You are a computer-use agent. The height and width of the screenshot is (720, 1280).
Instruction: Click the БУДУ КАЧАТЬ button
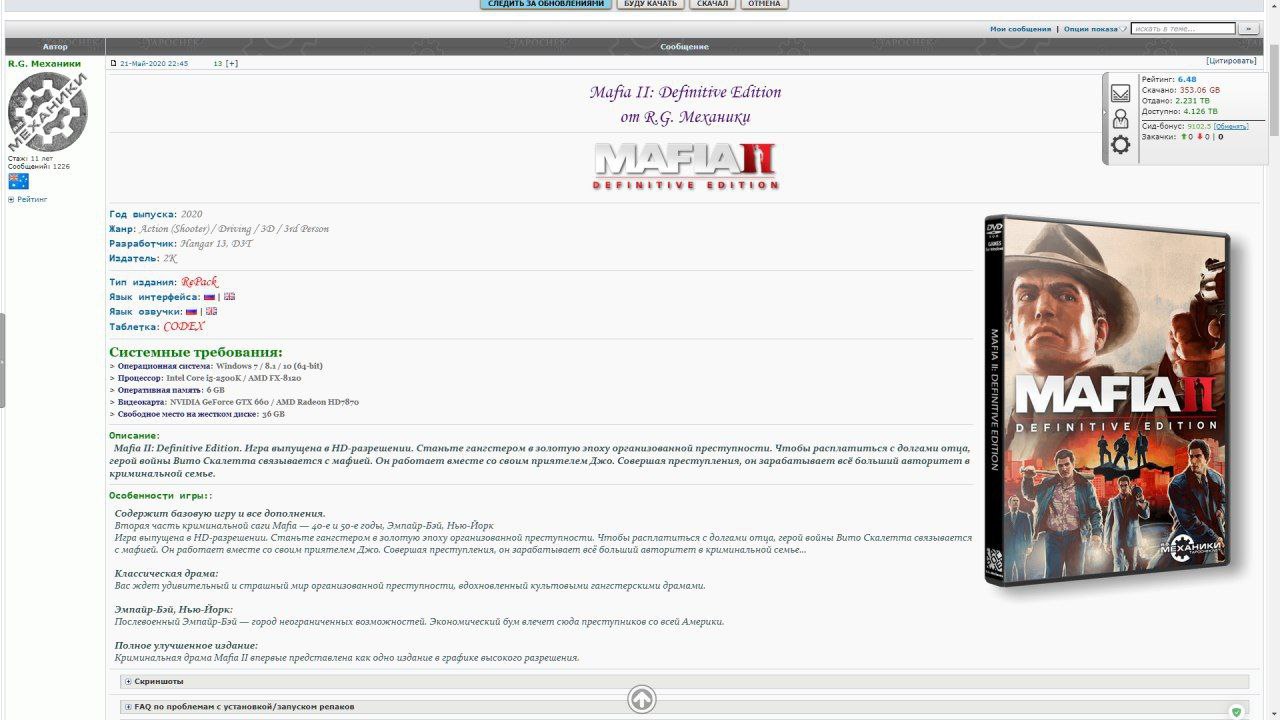651,4
